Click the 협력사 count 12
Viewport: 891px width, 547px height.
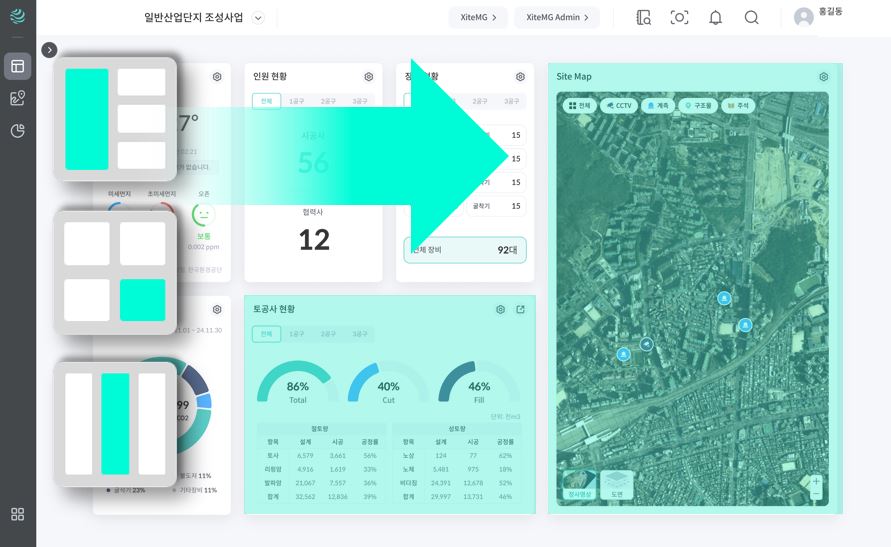click(314, 240)
